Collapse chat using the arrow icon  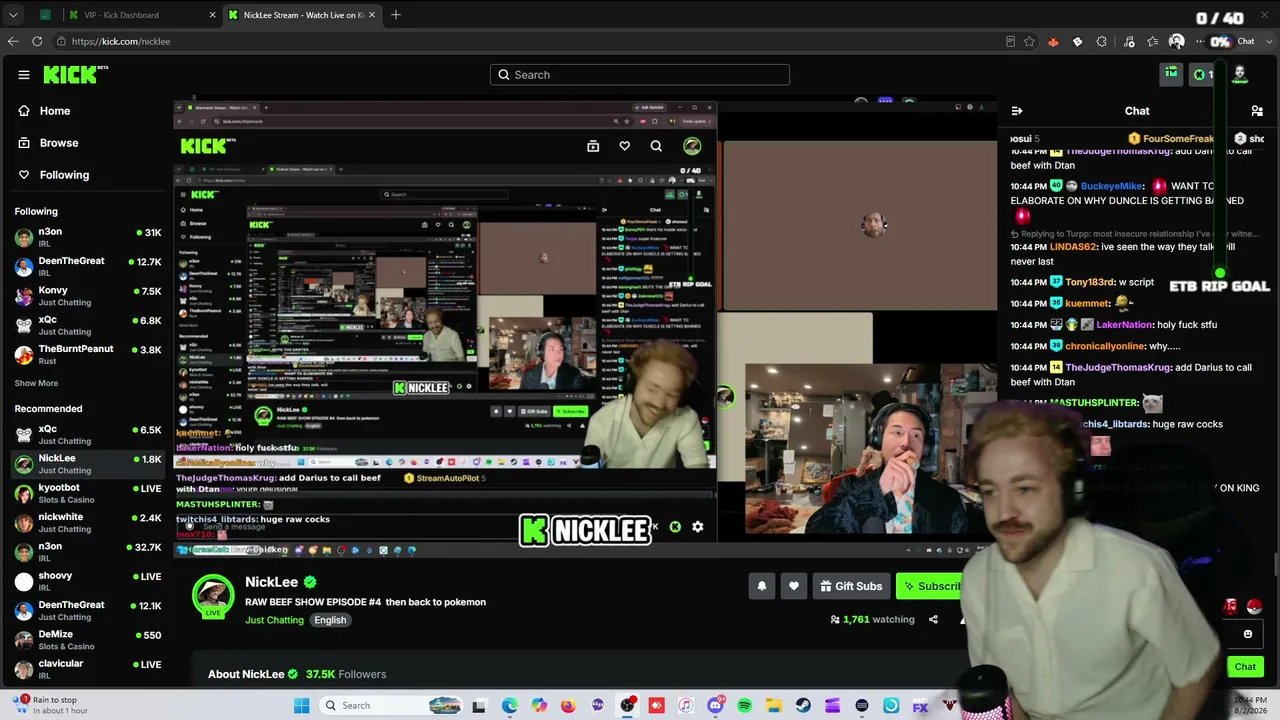[x=1017, y=111]
